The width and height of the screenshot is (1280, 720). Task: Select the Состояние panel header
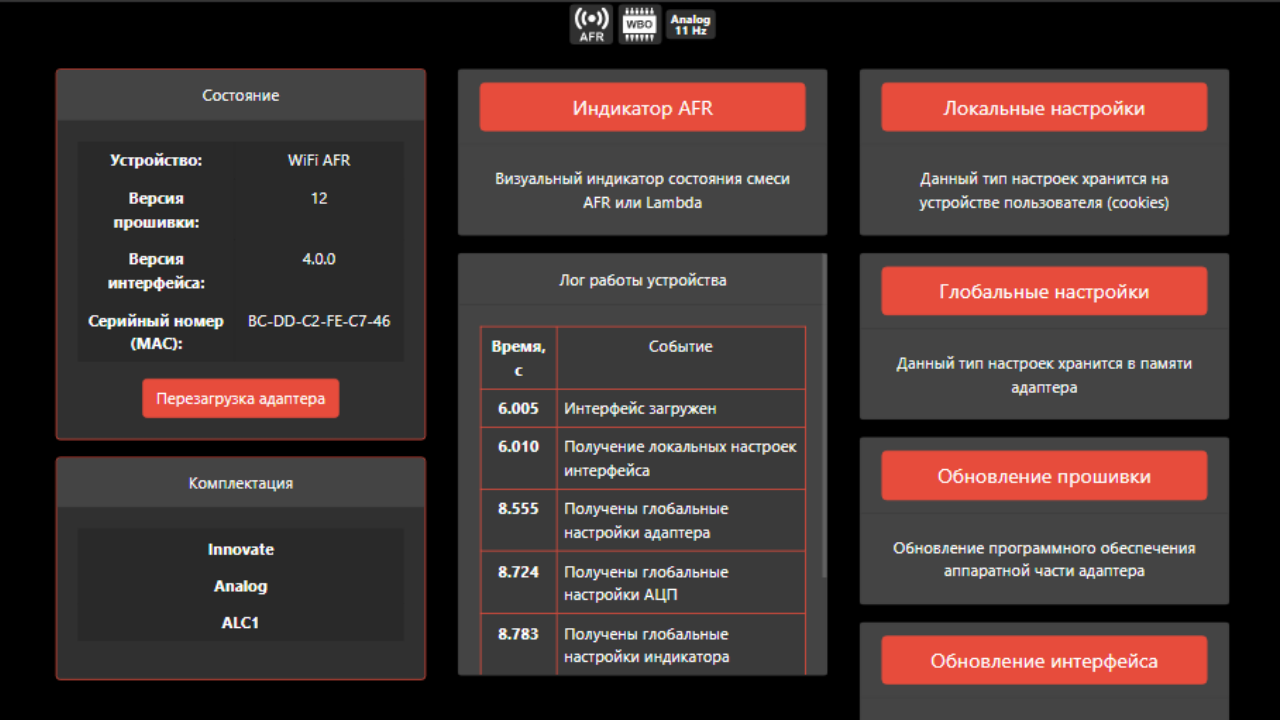tap(241, 95)
